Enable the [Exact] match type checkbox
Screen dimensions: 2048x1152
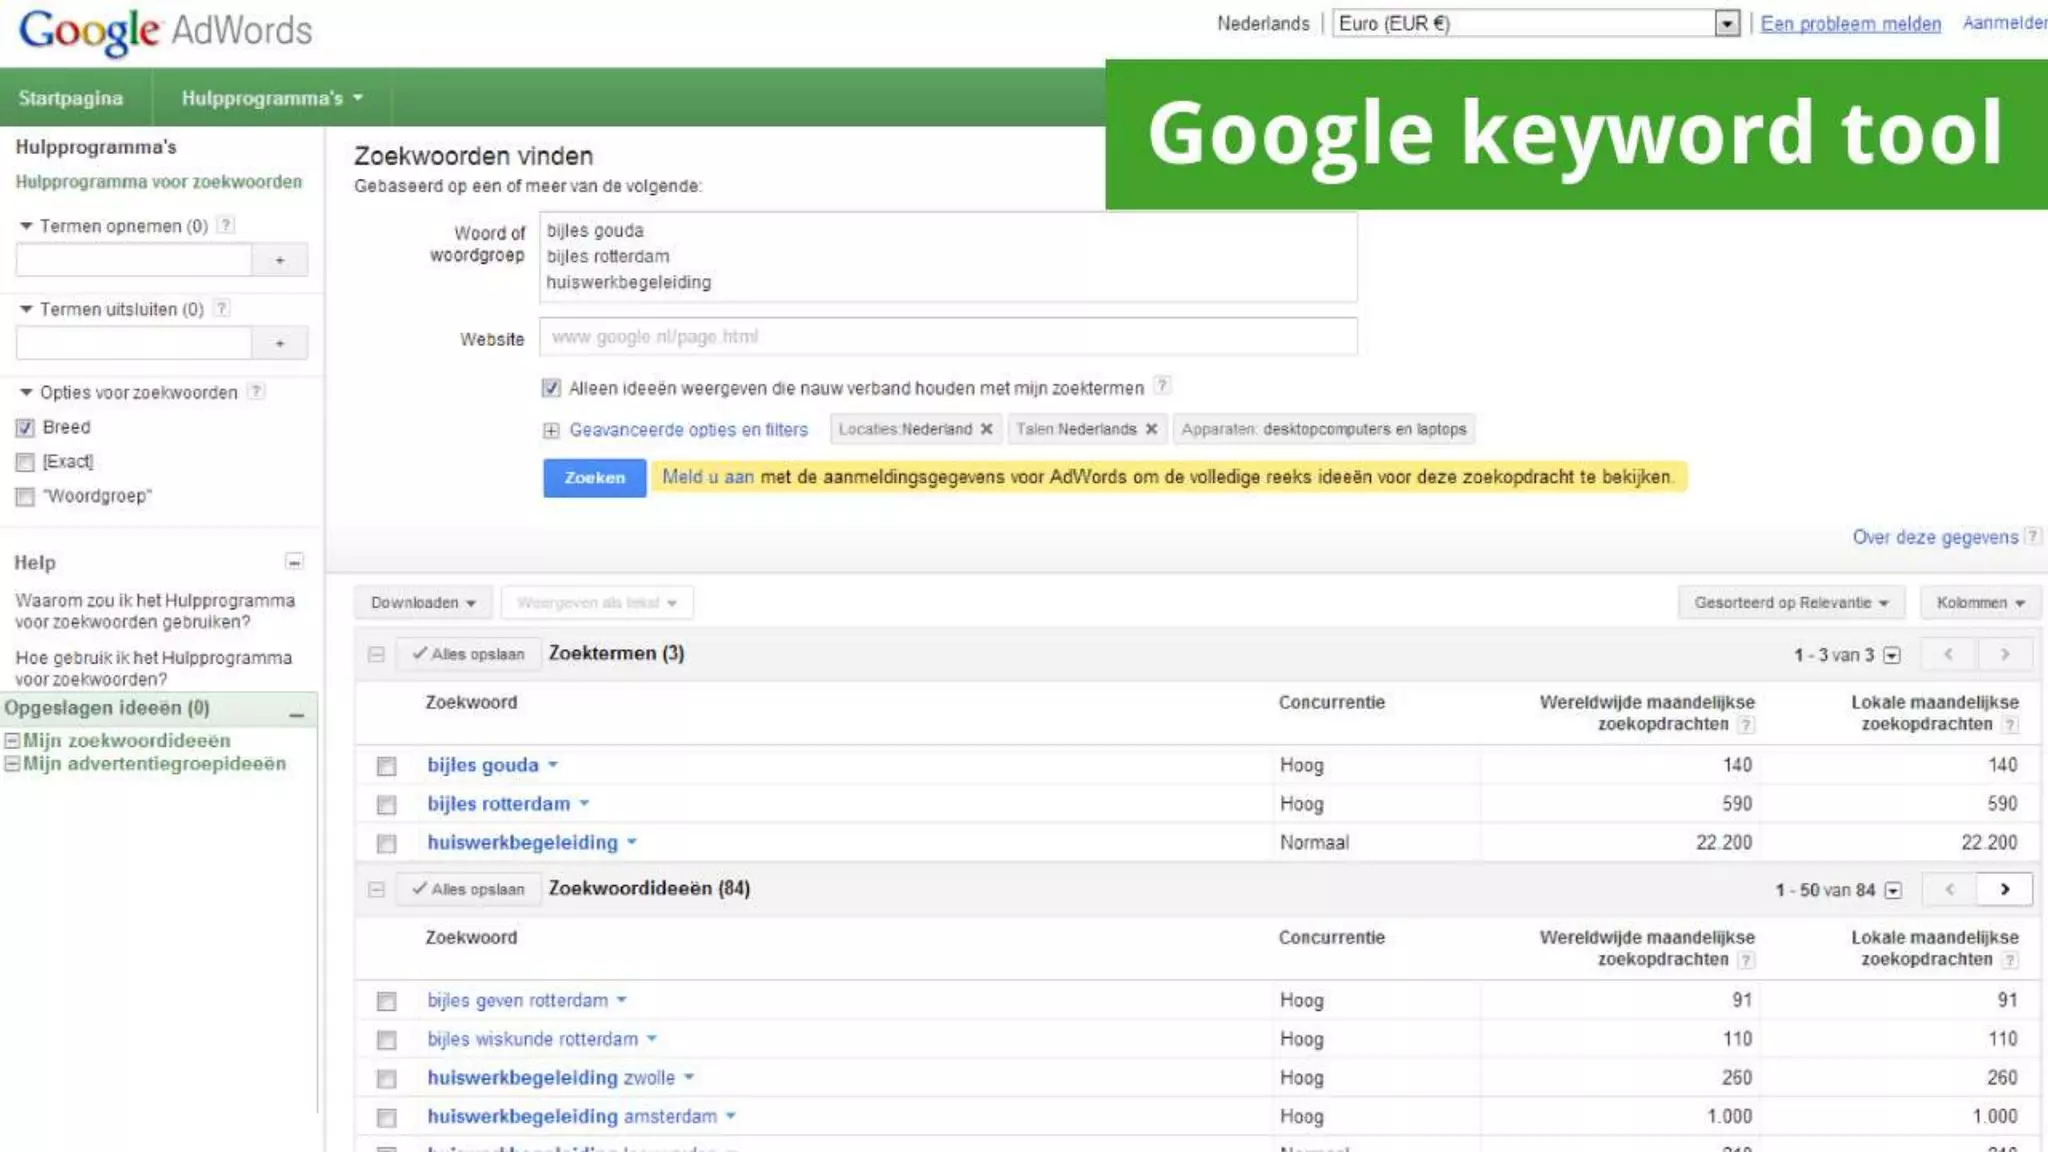tap(26, 462)
